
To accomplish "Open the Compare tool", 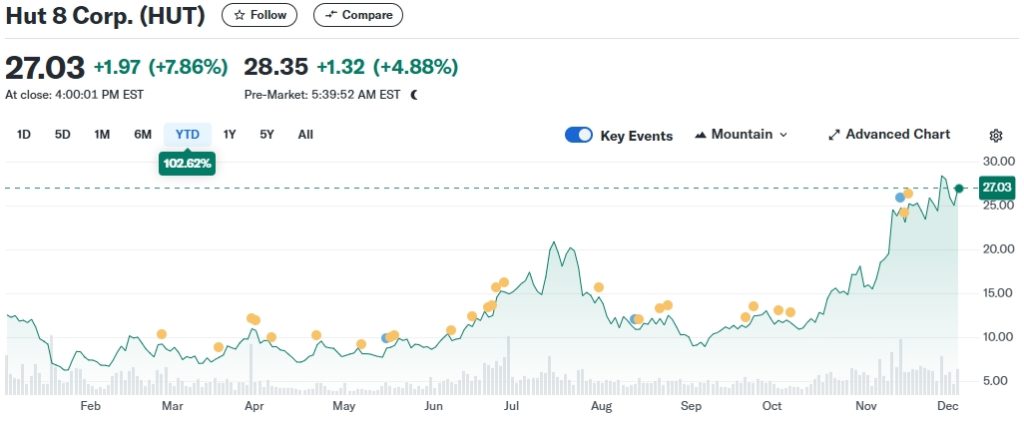I will (358, 15).
